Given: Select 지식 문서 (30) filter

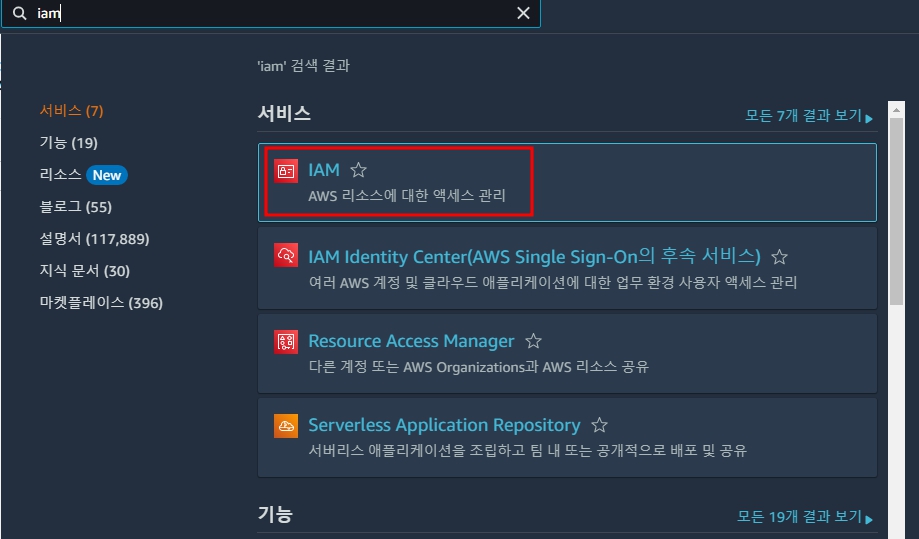Looking at the screenshot, I should pyautogui.click(x=84, y=271).
